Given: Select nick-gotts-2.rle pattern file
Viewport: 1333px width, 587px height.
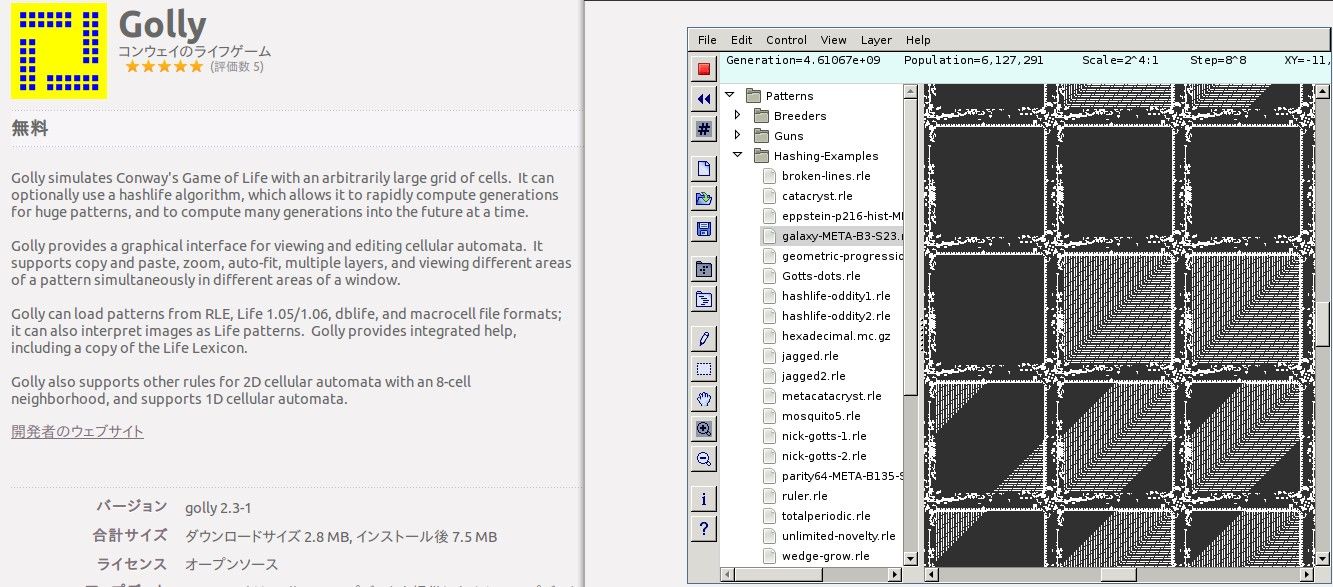Looking at the screenshot, I should 824,456.
